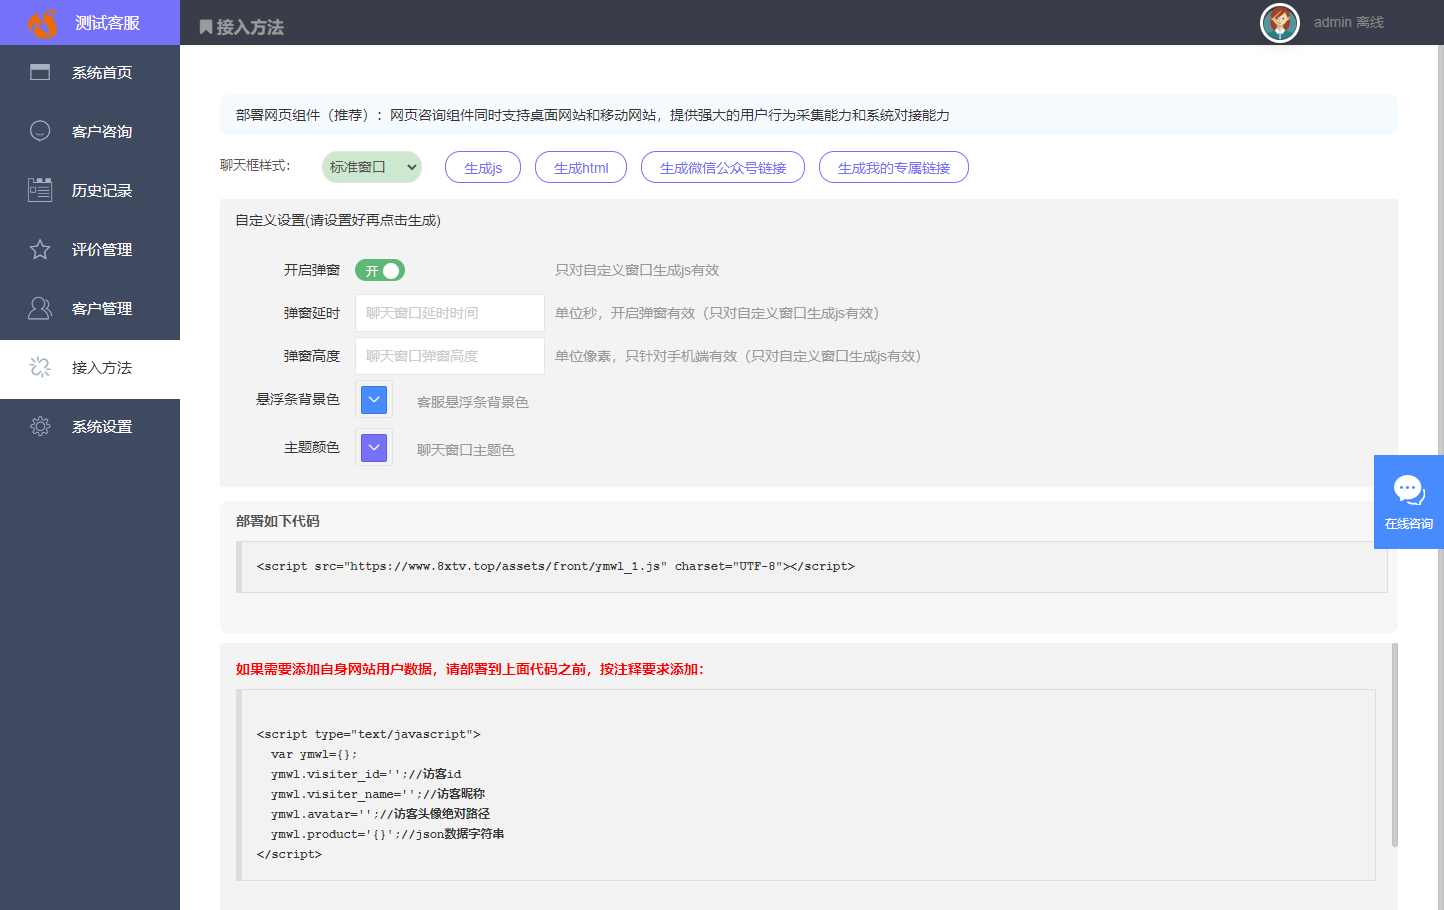This screenshot has width=1444, height=910.
Task: Click the orange logo next to 测试客服
Action: point(43,22)
